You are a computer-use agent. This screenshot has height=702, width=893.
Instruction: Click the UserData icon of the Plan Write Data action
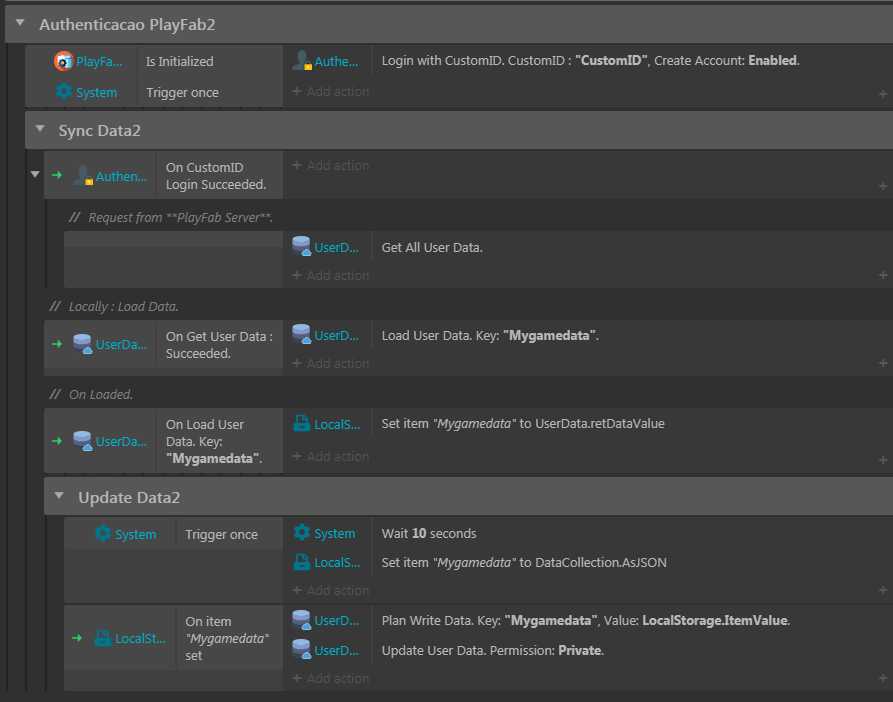pos(301,620)
